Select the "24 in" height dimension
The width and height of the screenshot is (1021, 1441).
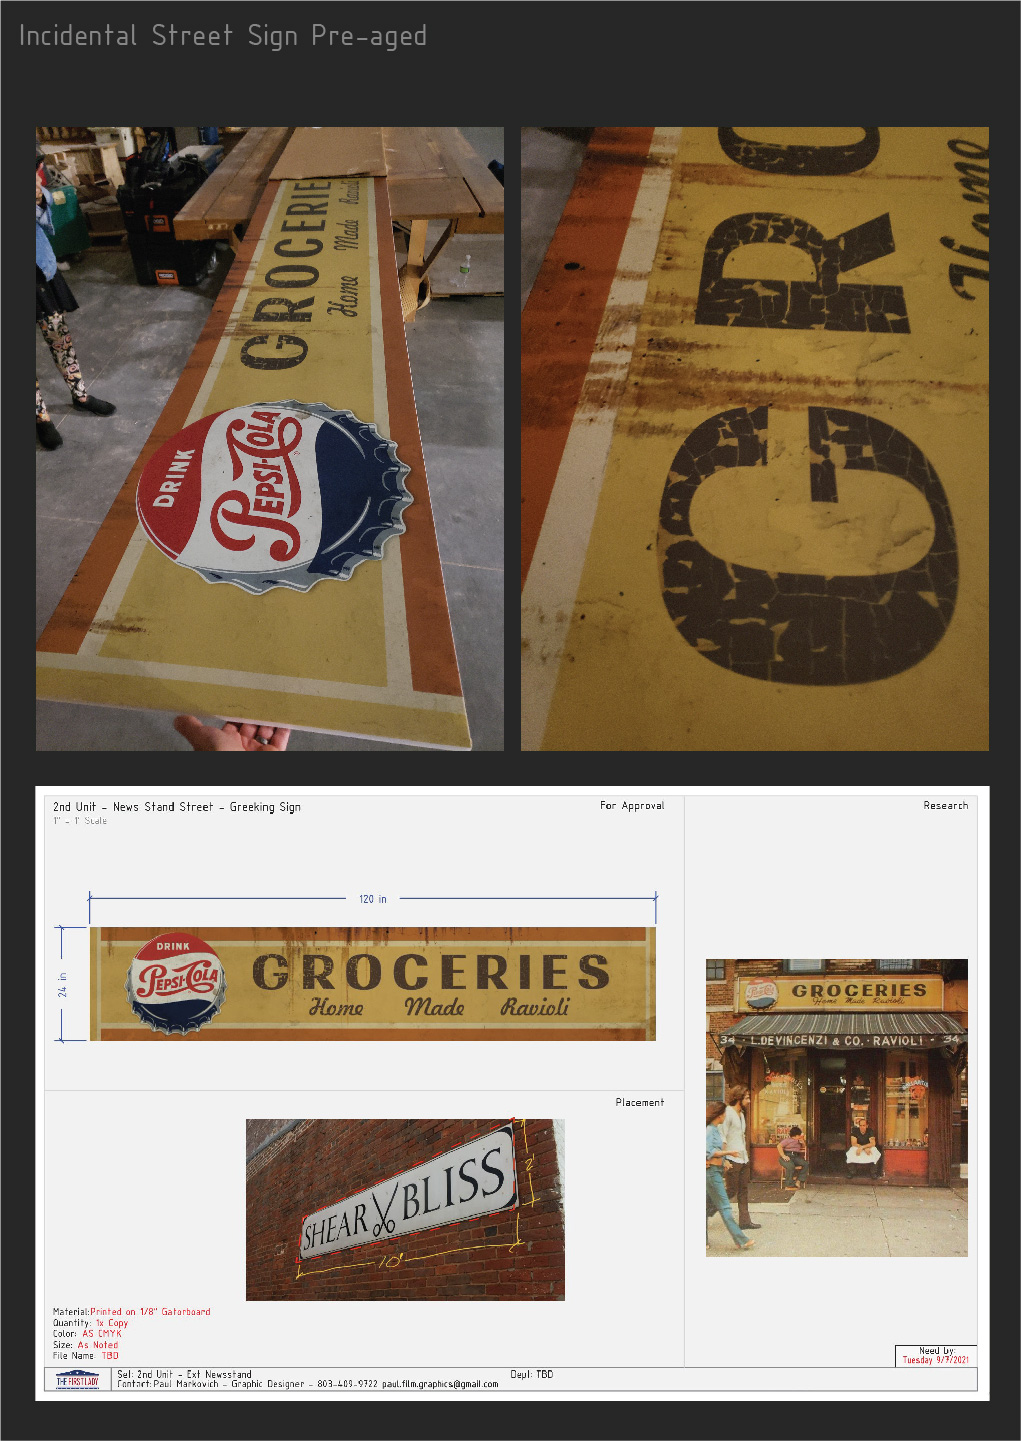pyautogui.click(x=62, y=984)
